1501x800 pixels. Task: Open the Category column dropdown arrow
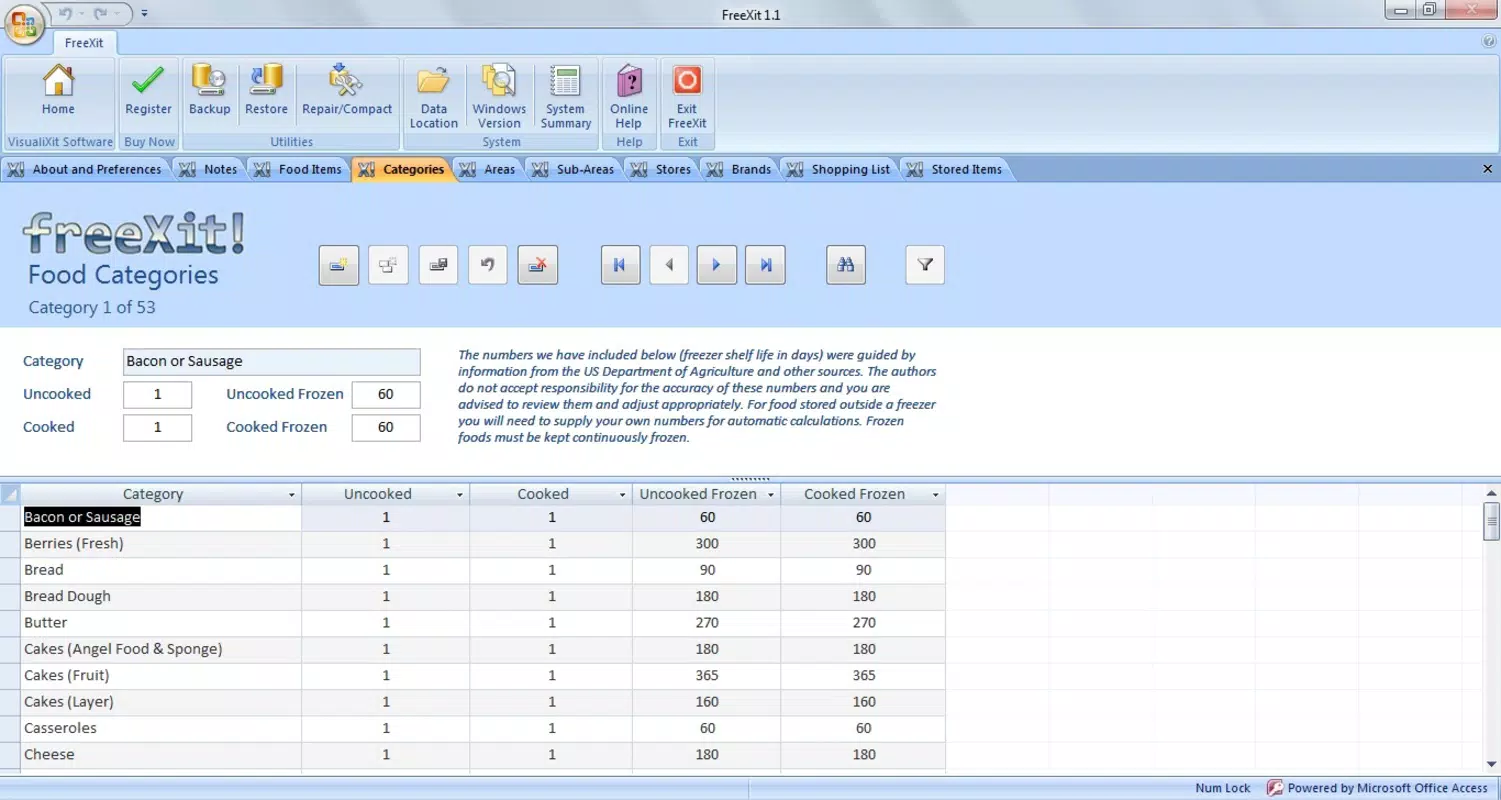tap(292, 495)
